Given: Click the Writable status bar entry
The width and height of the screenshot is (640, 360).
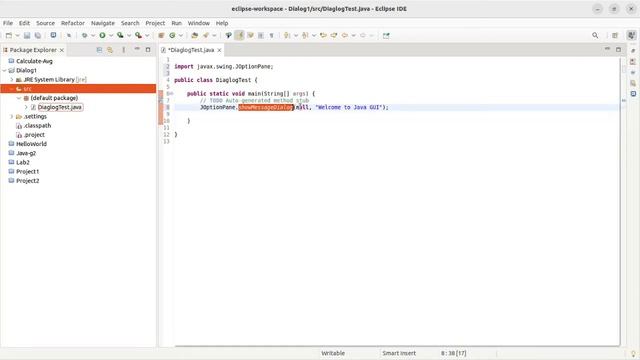Looking at the screenshot, I should (x=333, y=353).
